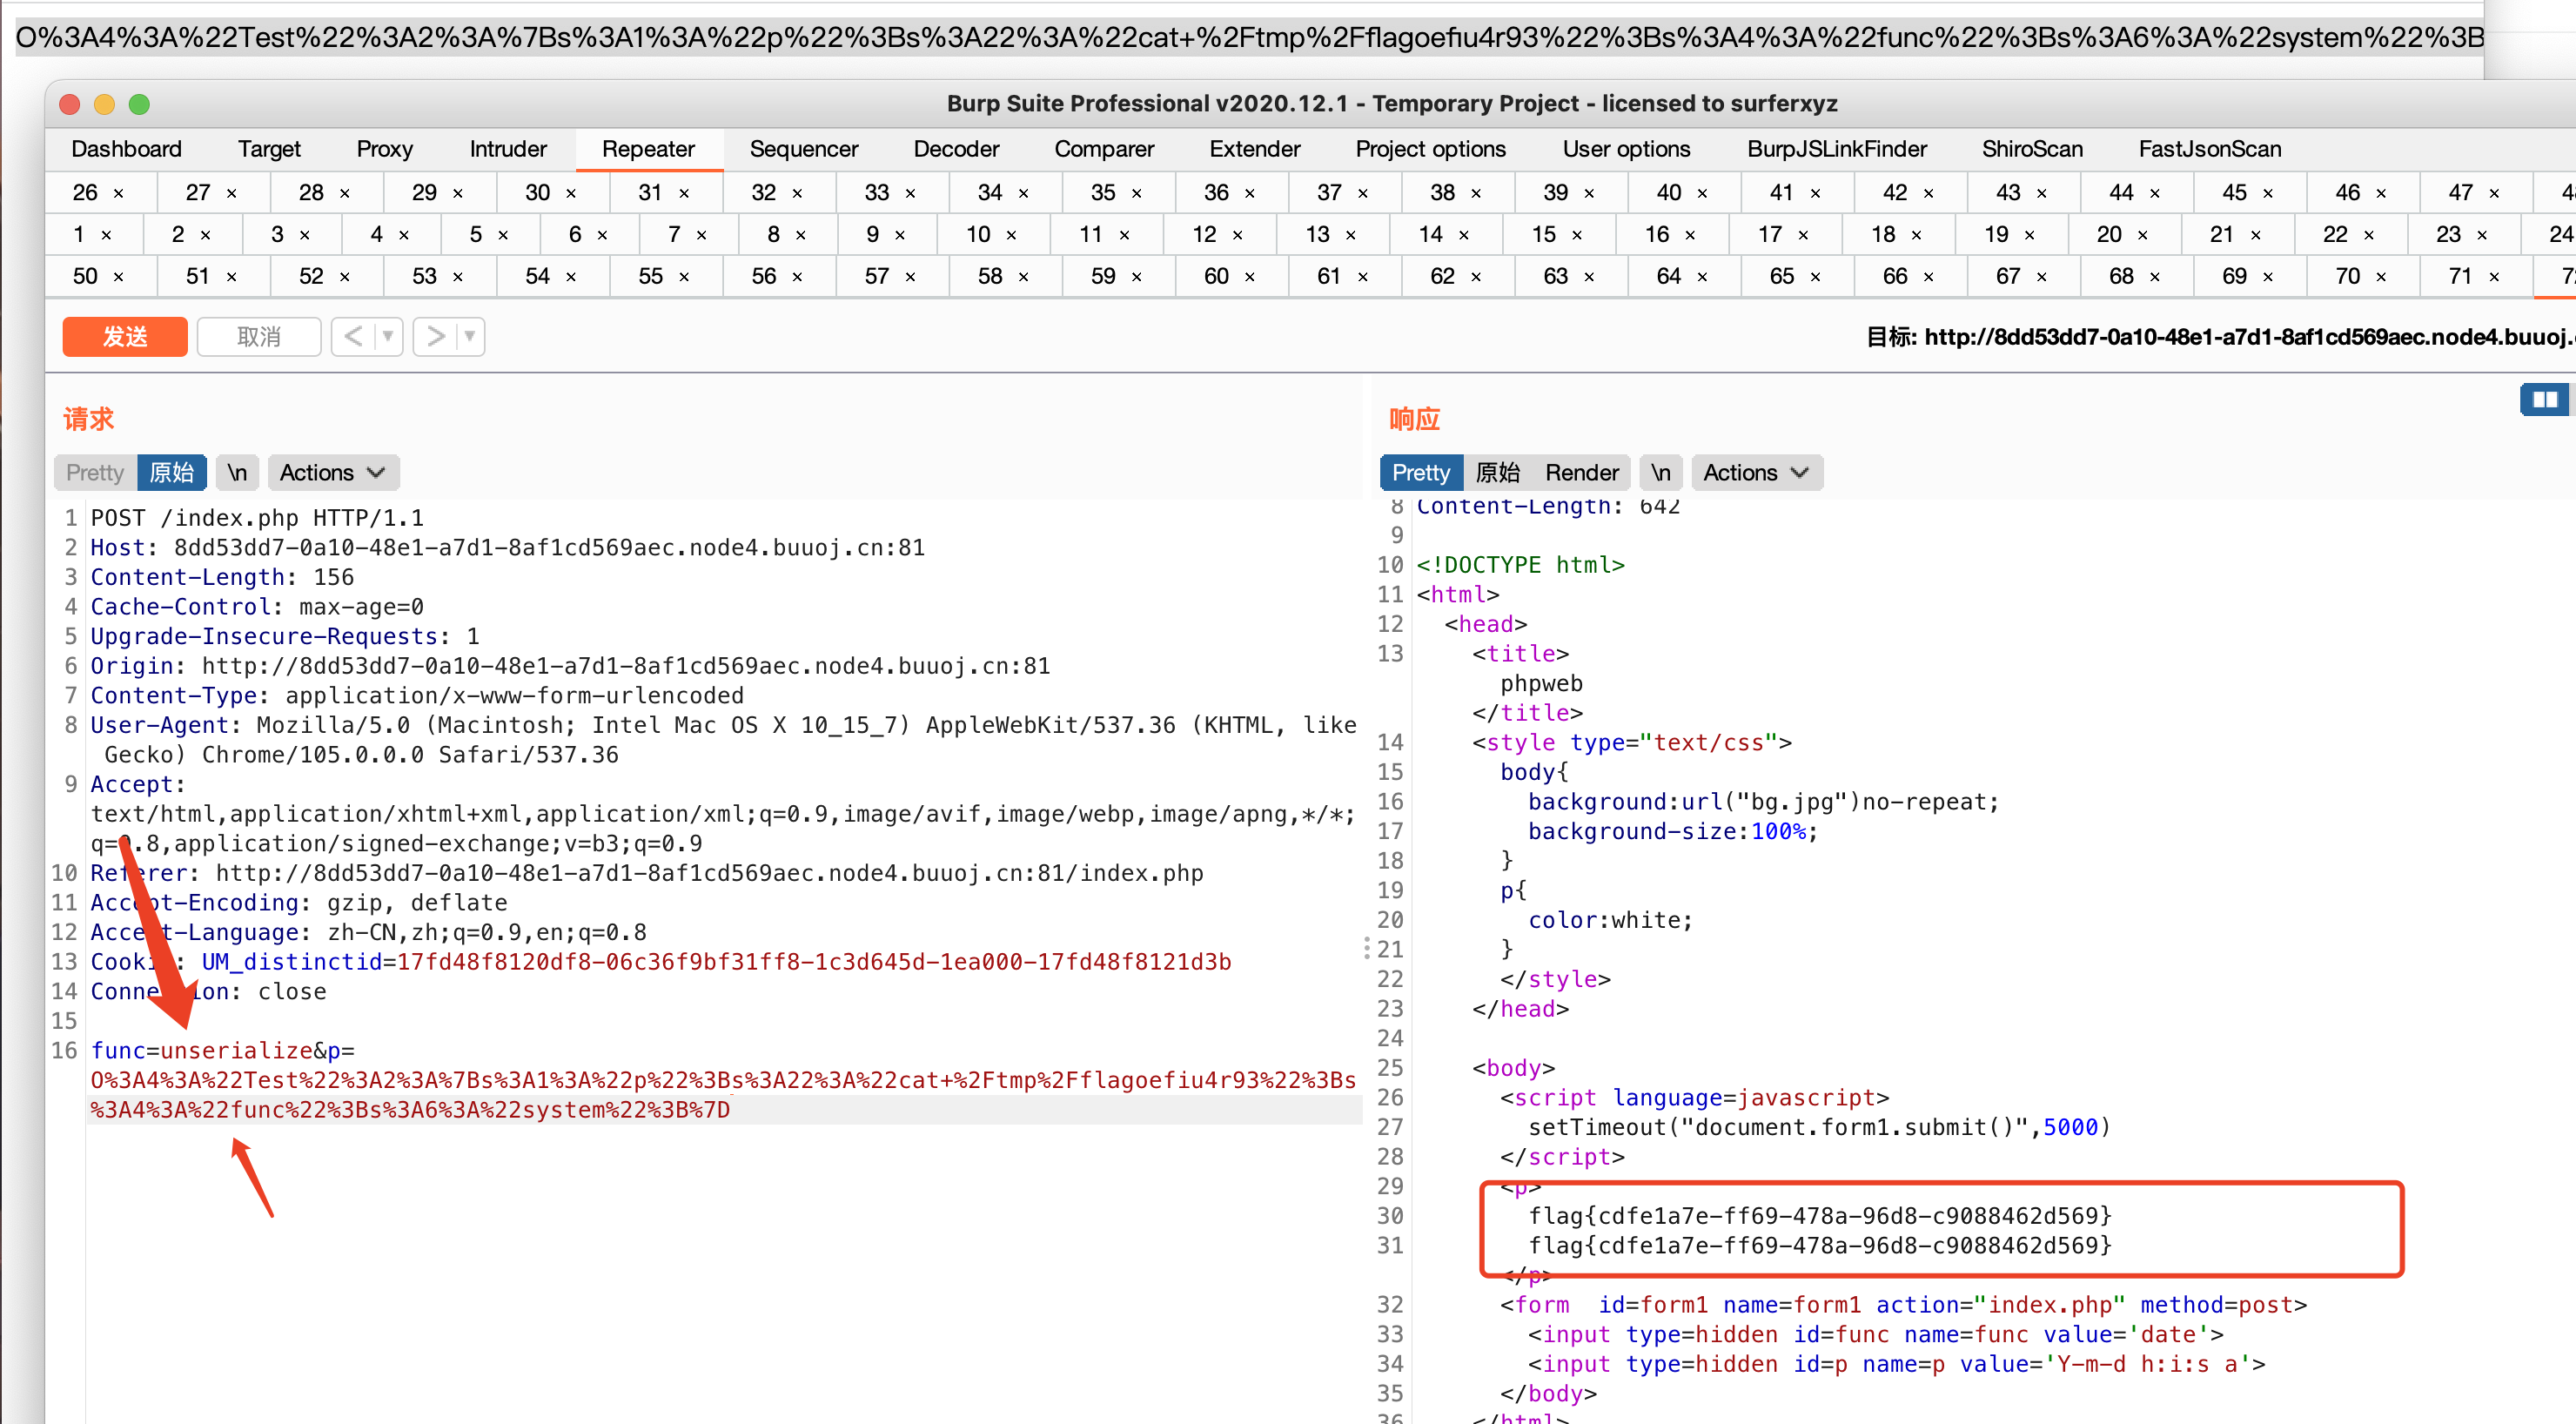Switch to the Comparer tab
Viewport: 2576px width, 1424px height.
point(1104,149)
